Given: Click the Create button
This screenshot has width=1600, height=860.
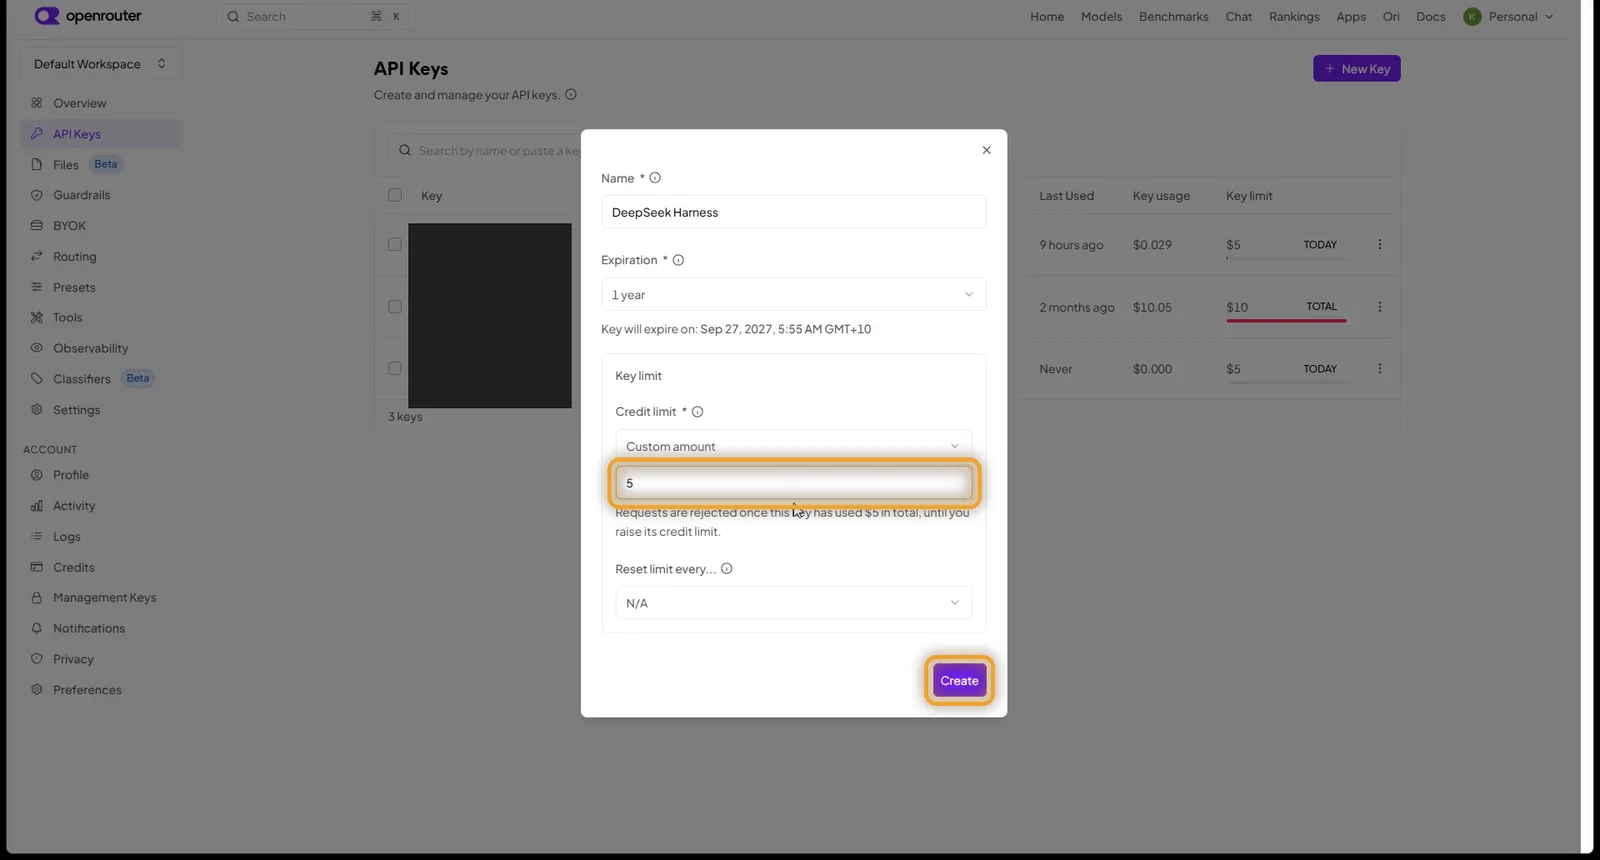Looking at the screenshot, I should pos(959,681).
